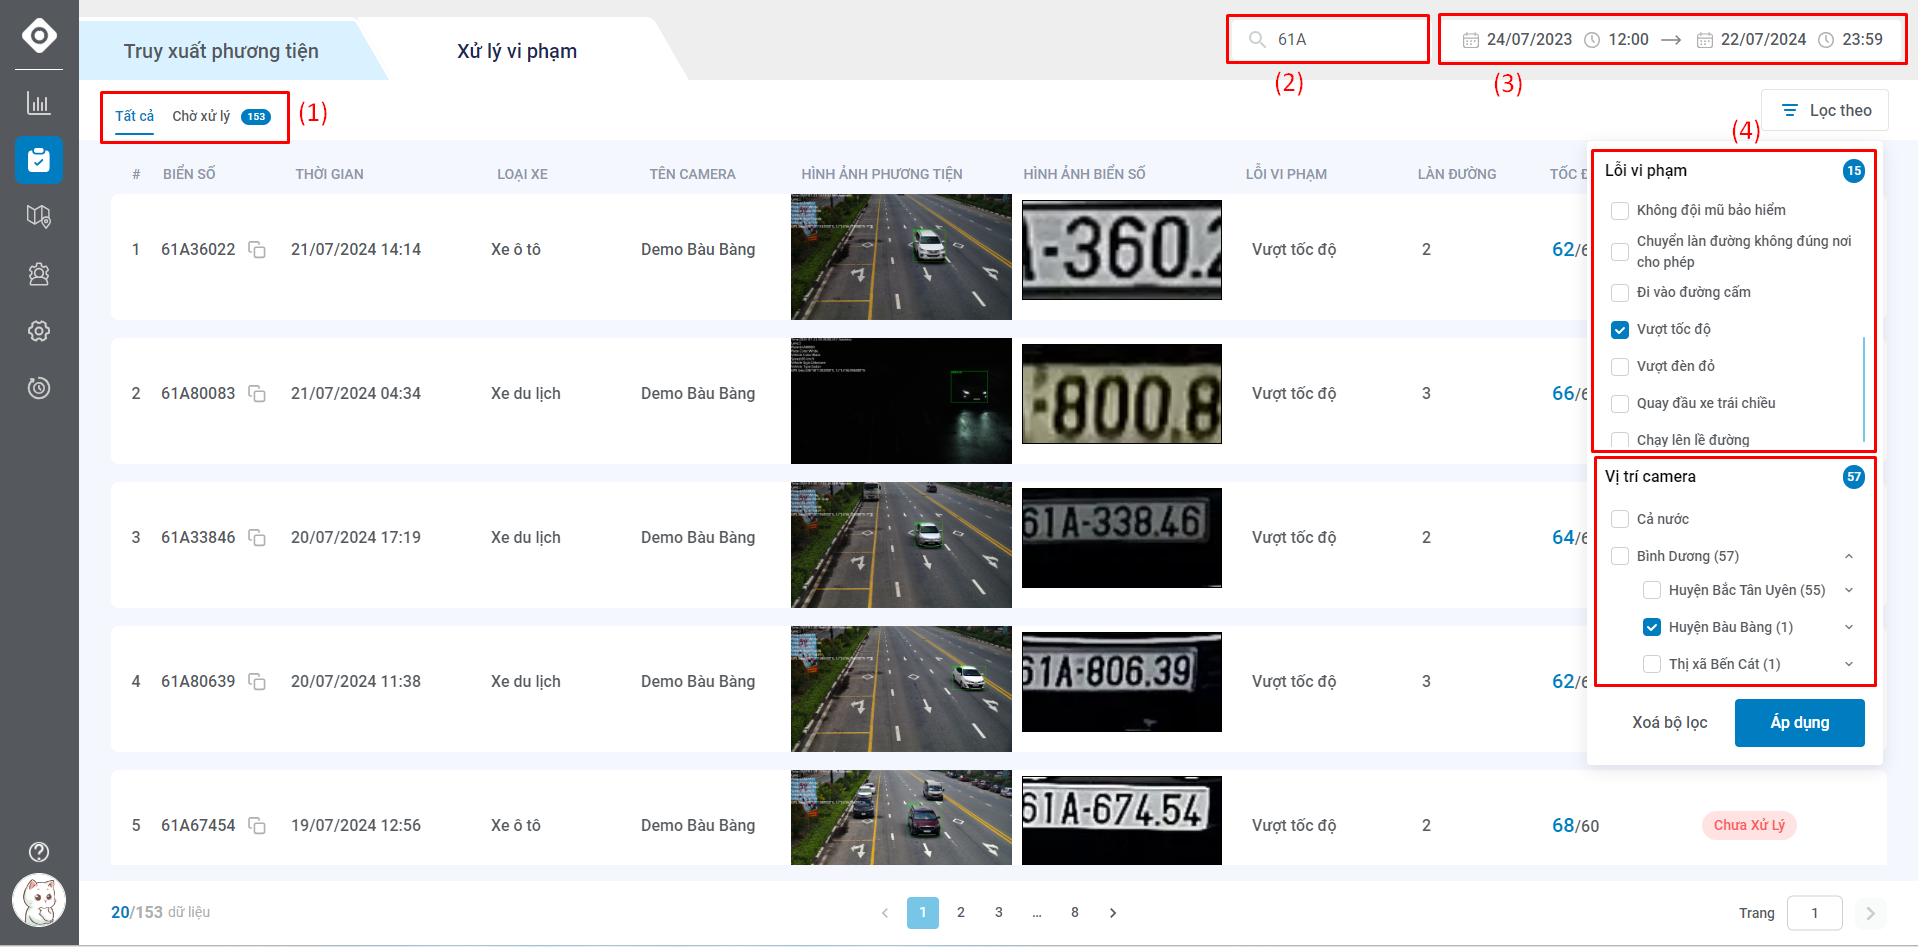This screenshot has height=947, width=1918.
Task: Click the Áp dụng button
Action: 1800,723
